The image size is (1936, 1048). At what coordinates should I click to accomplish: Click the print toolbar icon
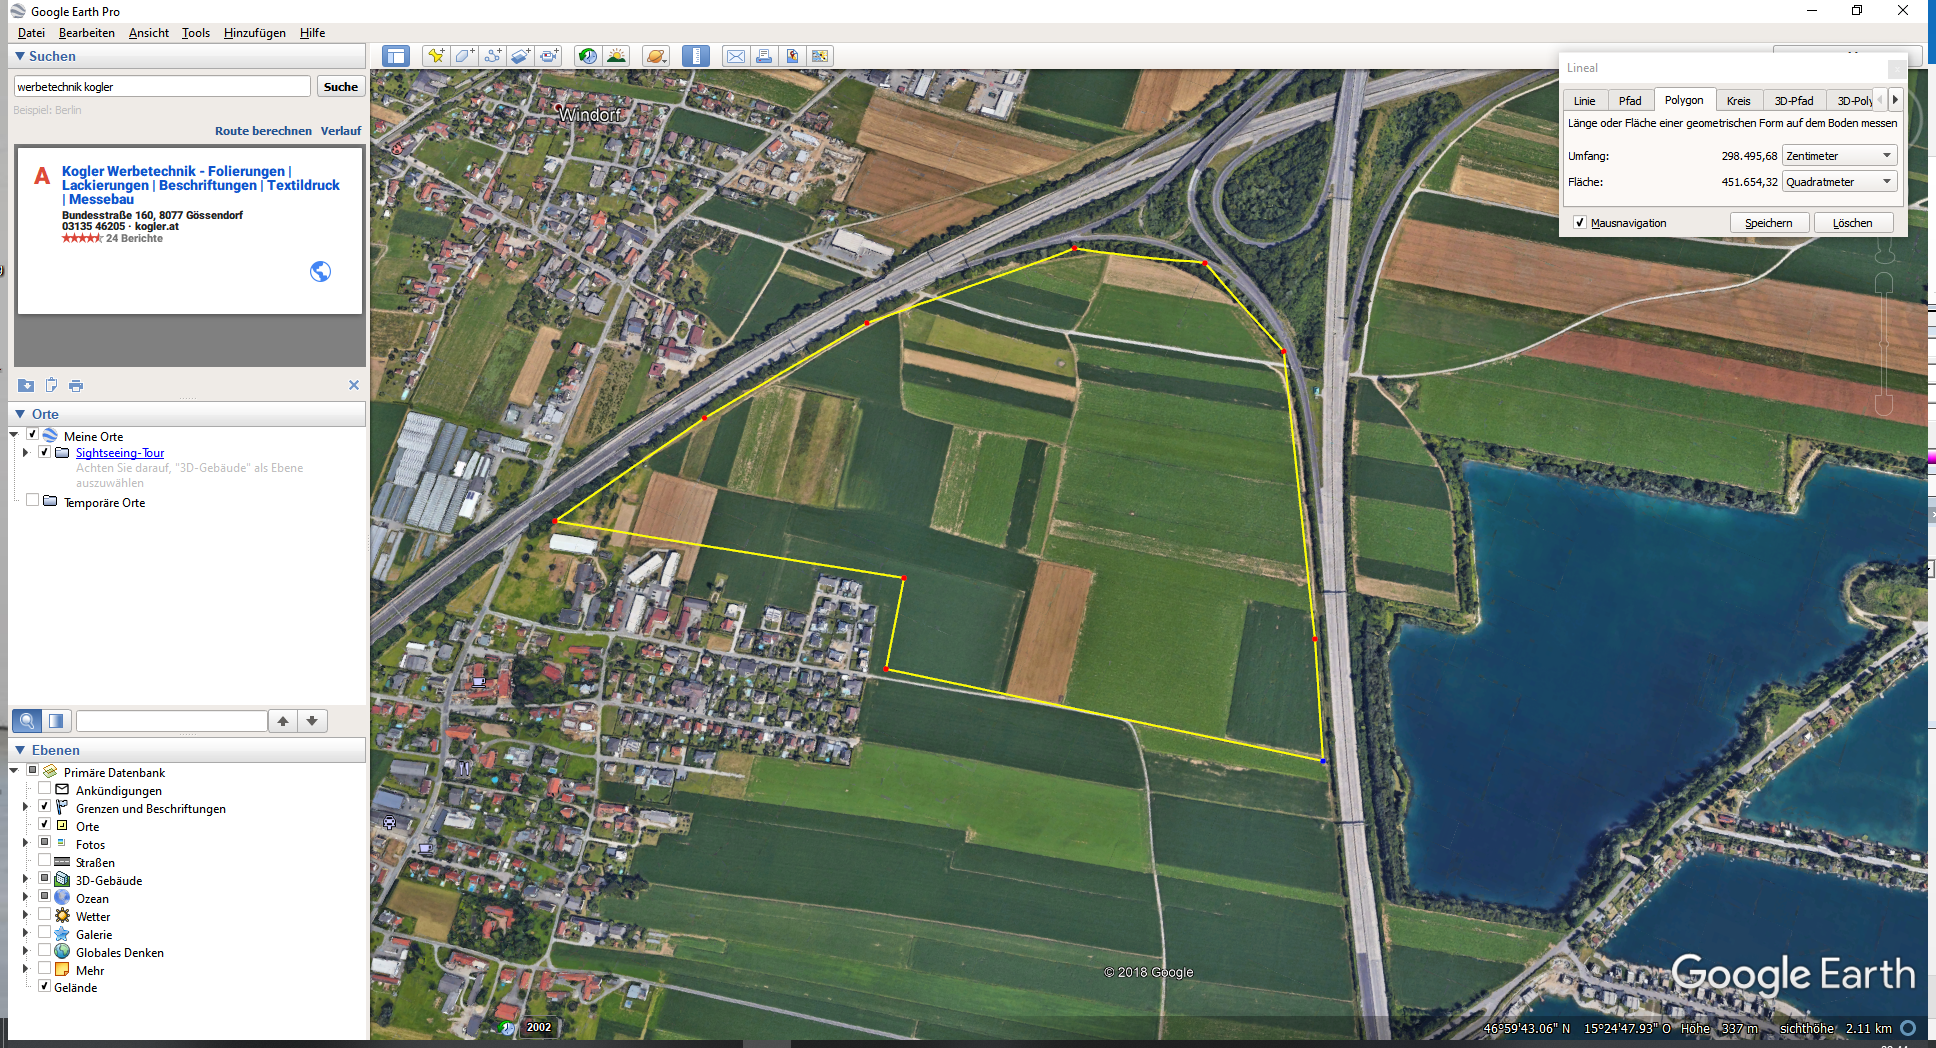click(764, 56)
